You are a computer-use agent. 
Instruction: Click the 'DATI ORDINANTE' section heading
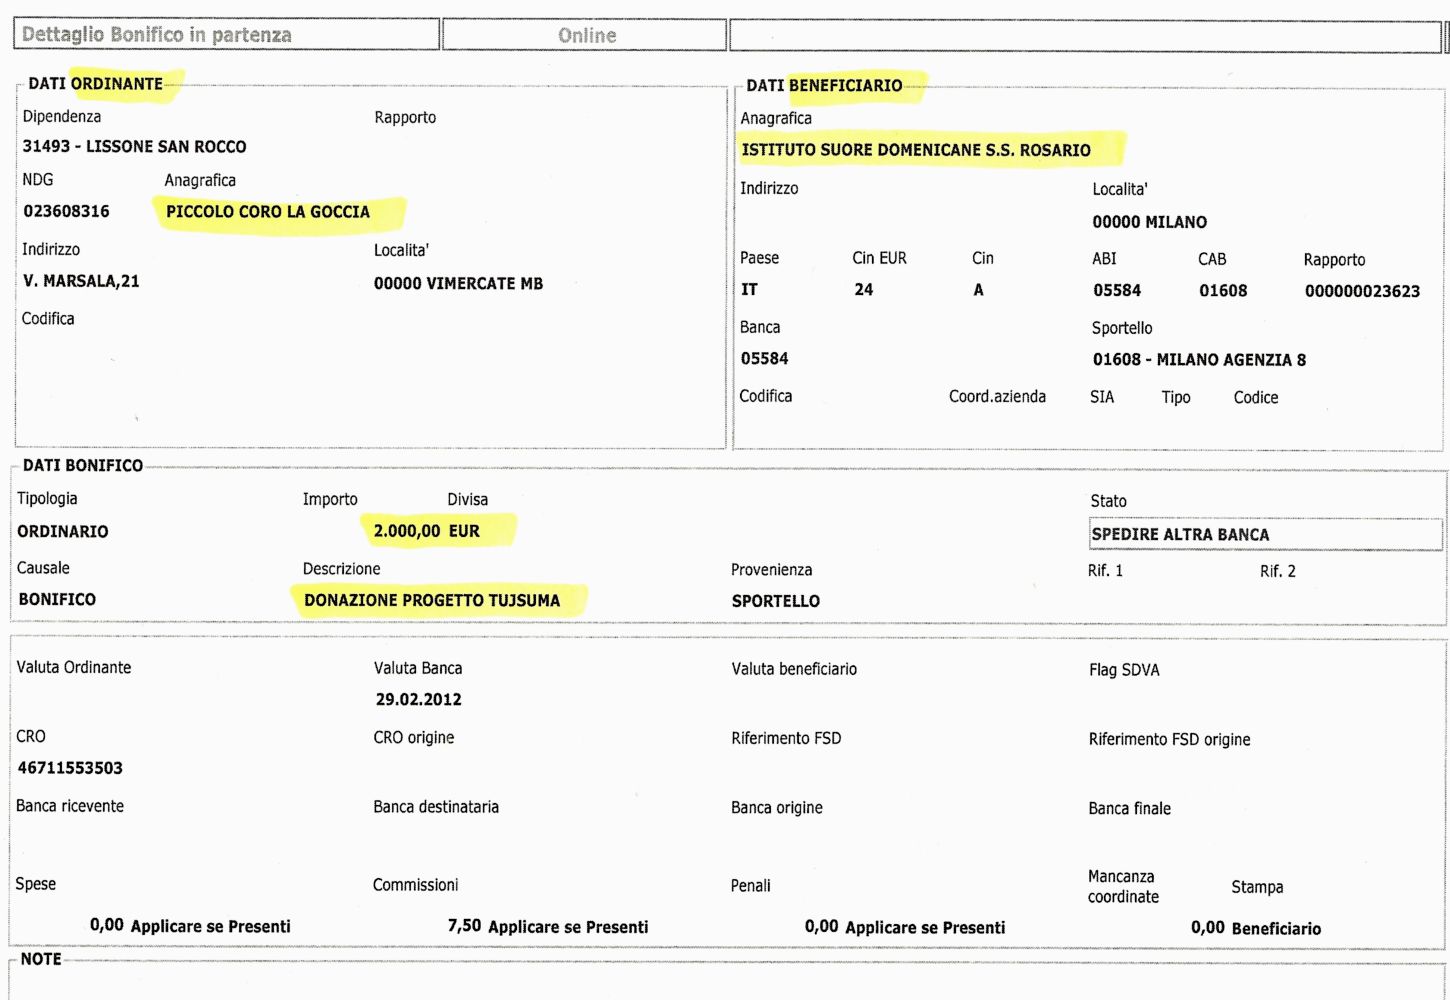95,84
